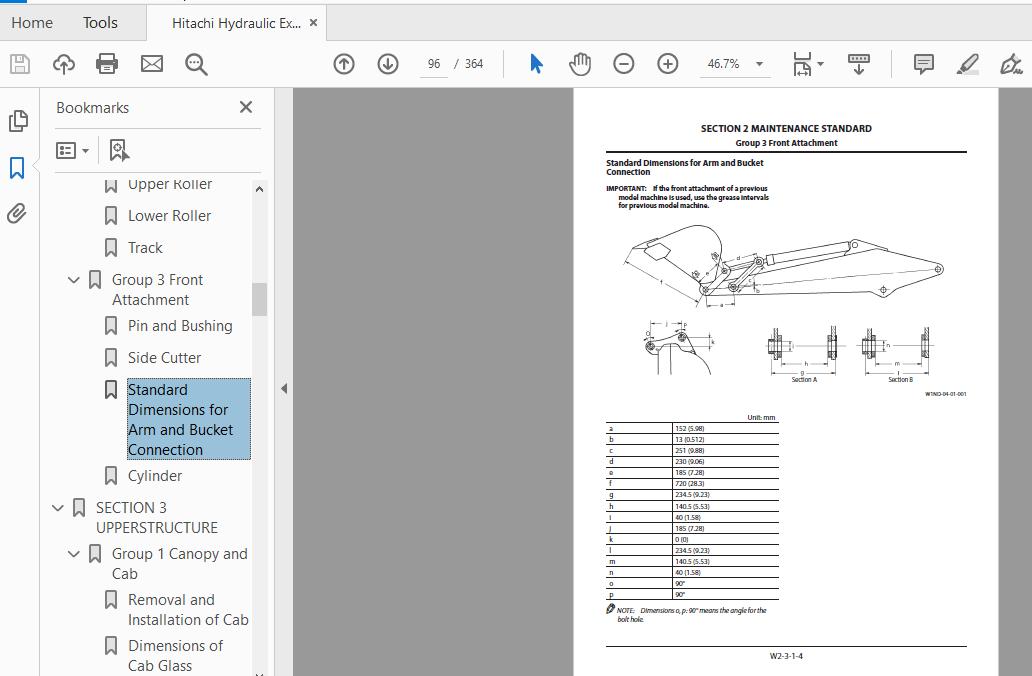Collapse SECTION 3 UPPERSTRUCTURE bookmark
The image size is (1032, 676).
coord(58,508)
